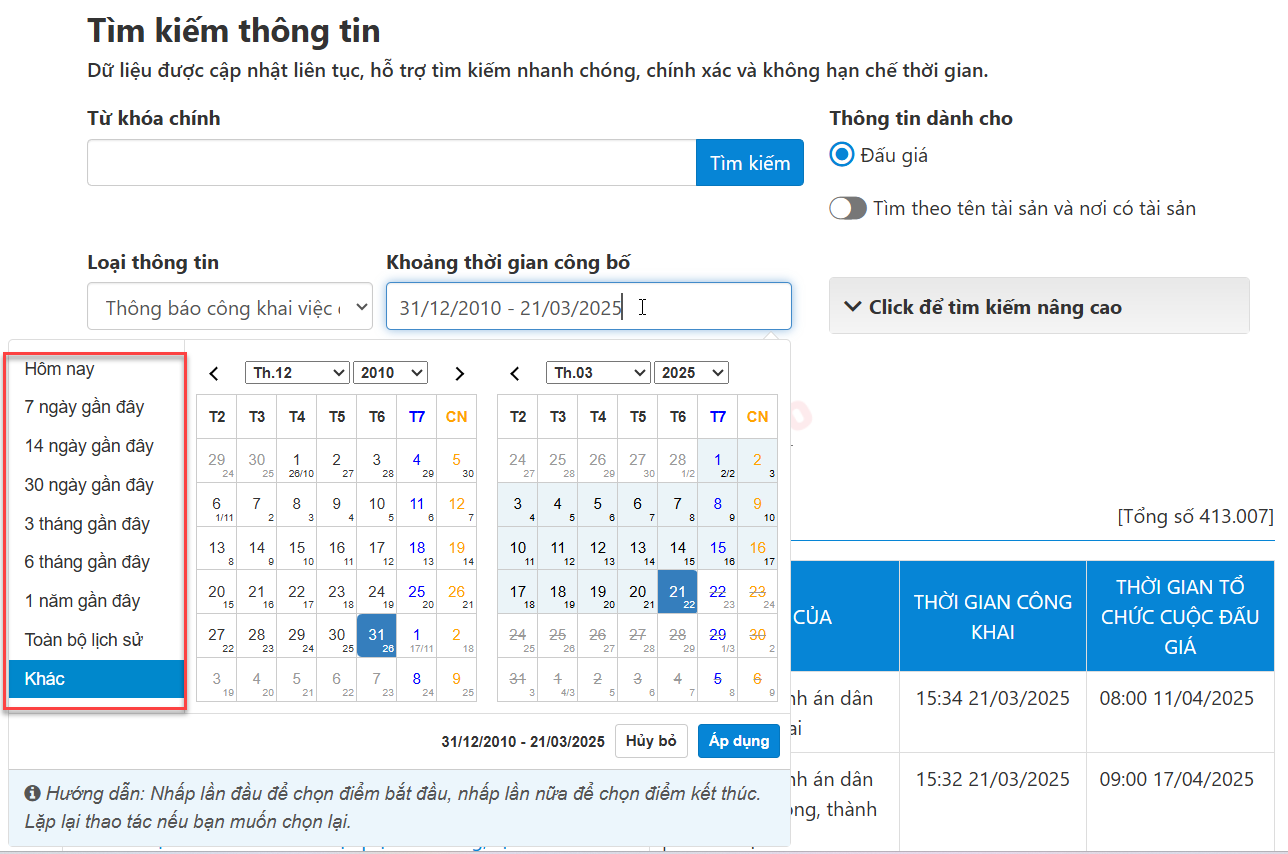Screen dimensions: 1288x854
Task: Select day 12 in December 2010 calendar
Action: (x=457, y=505)
